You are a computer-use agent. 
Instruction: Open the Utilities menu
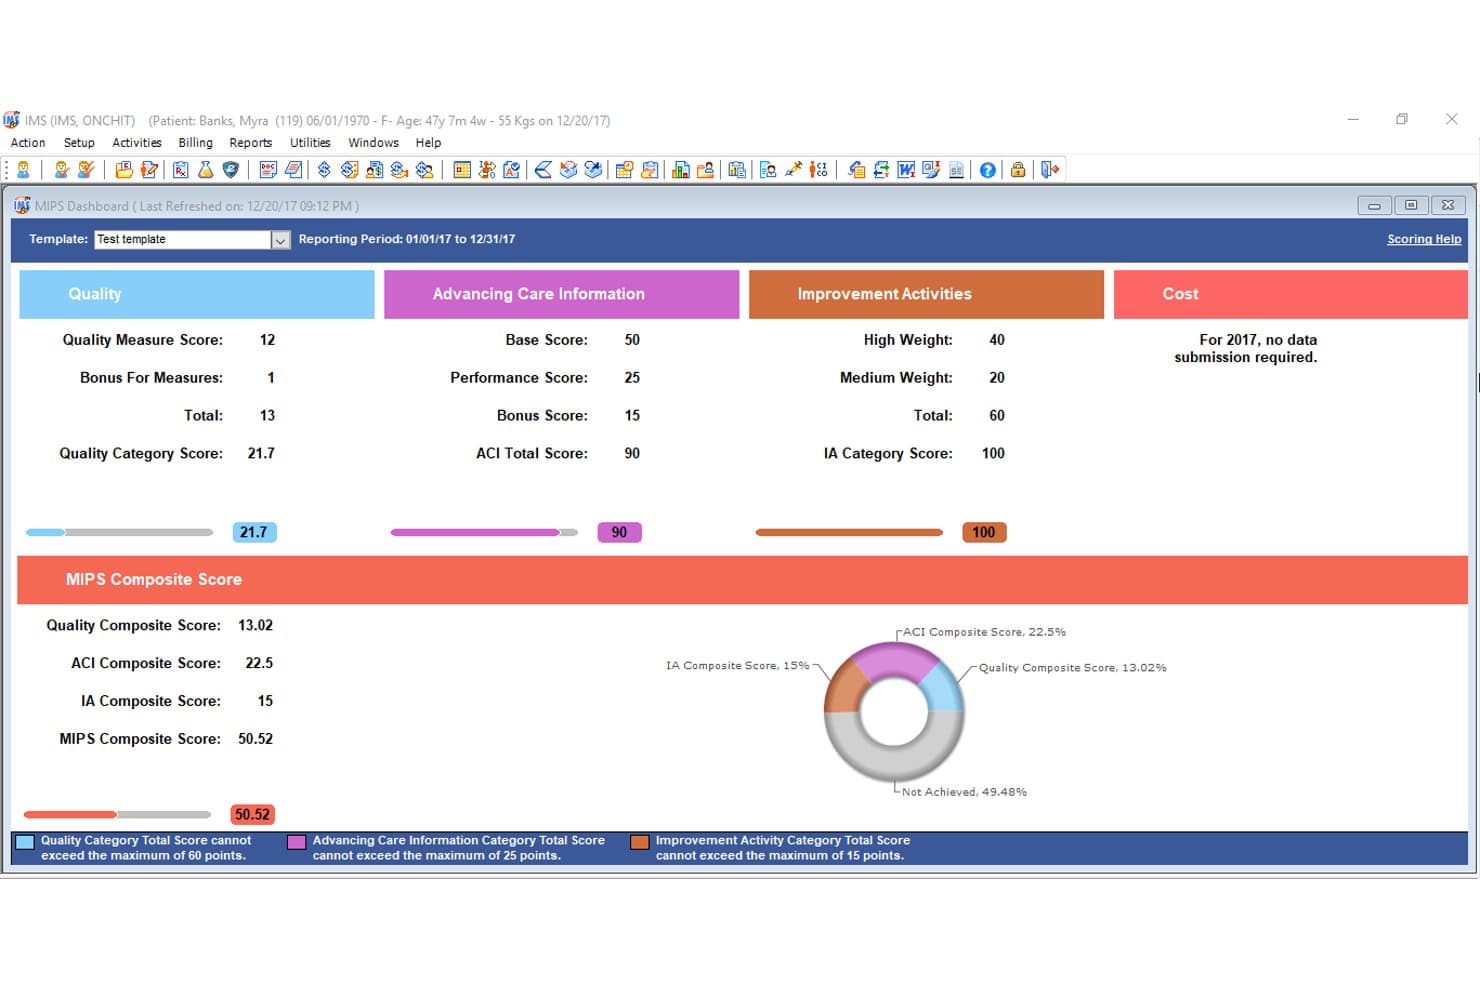pyautogui.click(x=310, y=143)
